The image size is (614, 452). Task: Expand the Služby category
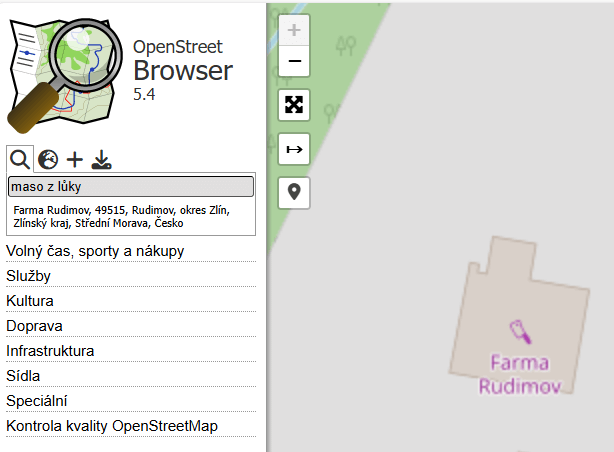pyautogui.click(x=29, y=276)
